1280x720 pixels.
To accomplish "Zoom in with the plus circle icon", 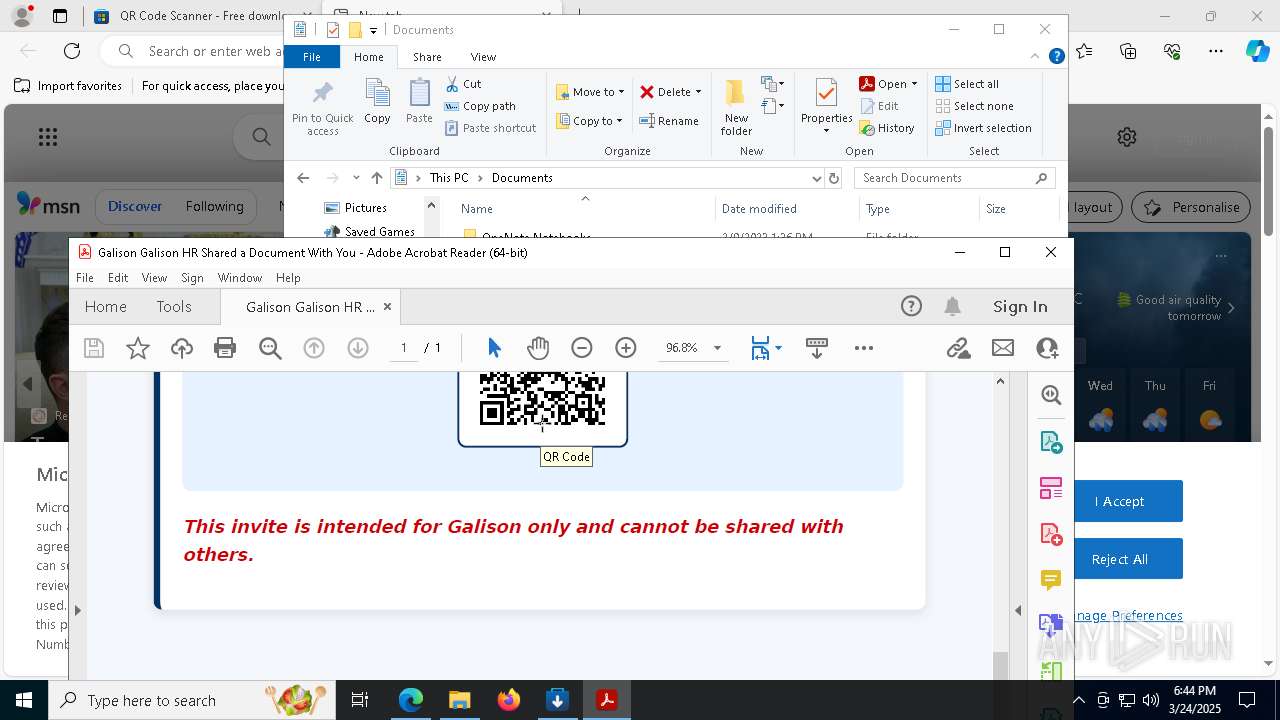I will pos(626,348).
